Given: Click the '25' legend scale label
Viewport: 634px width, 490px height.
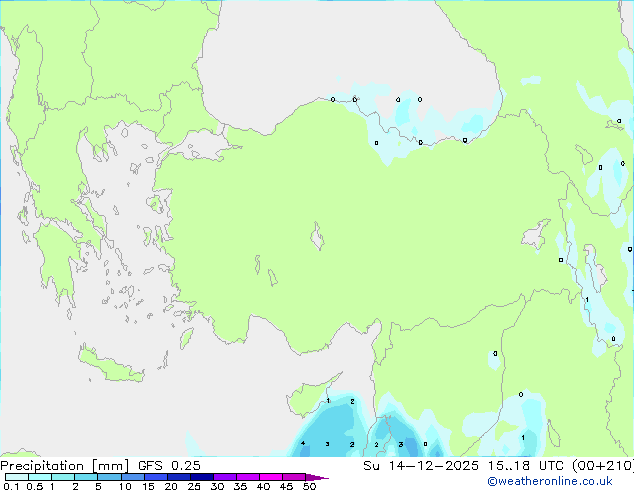Looking at the screenshot, I should click(194, 486).
